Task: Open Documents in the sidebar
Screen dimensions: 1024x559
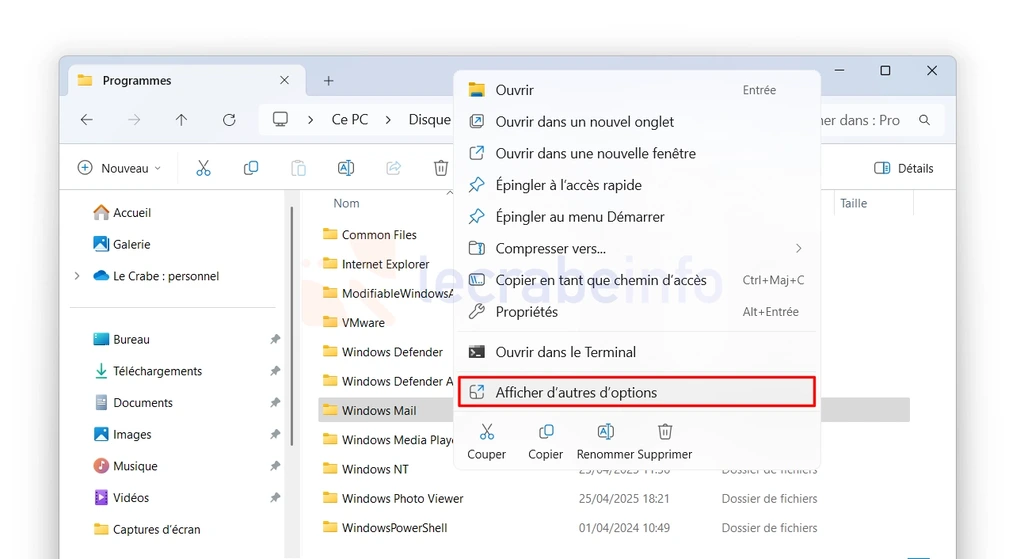Action: tap(133, 402)
